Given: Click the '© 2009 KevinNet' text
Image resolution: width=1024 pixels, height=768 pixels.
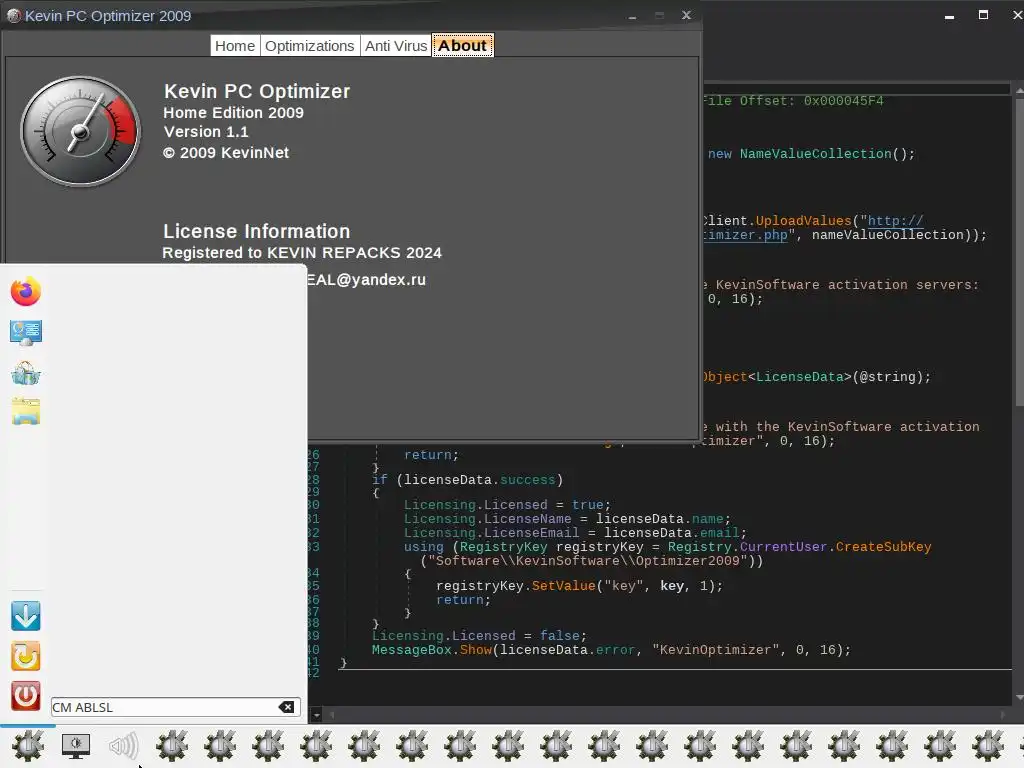Looking at the screenshot, I should (x=226, y=153).
